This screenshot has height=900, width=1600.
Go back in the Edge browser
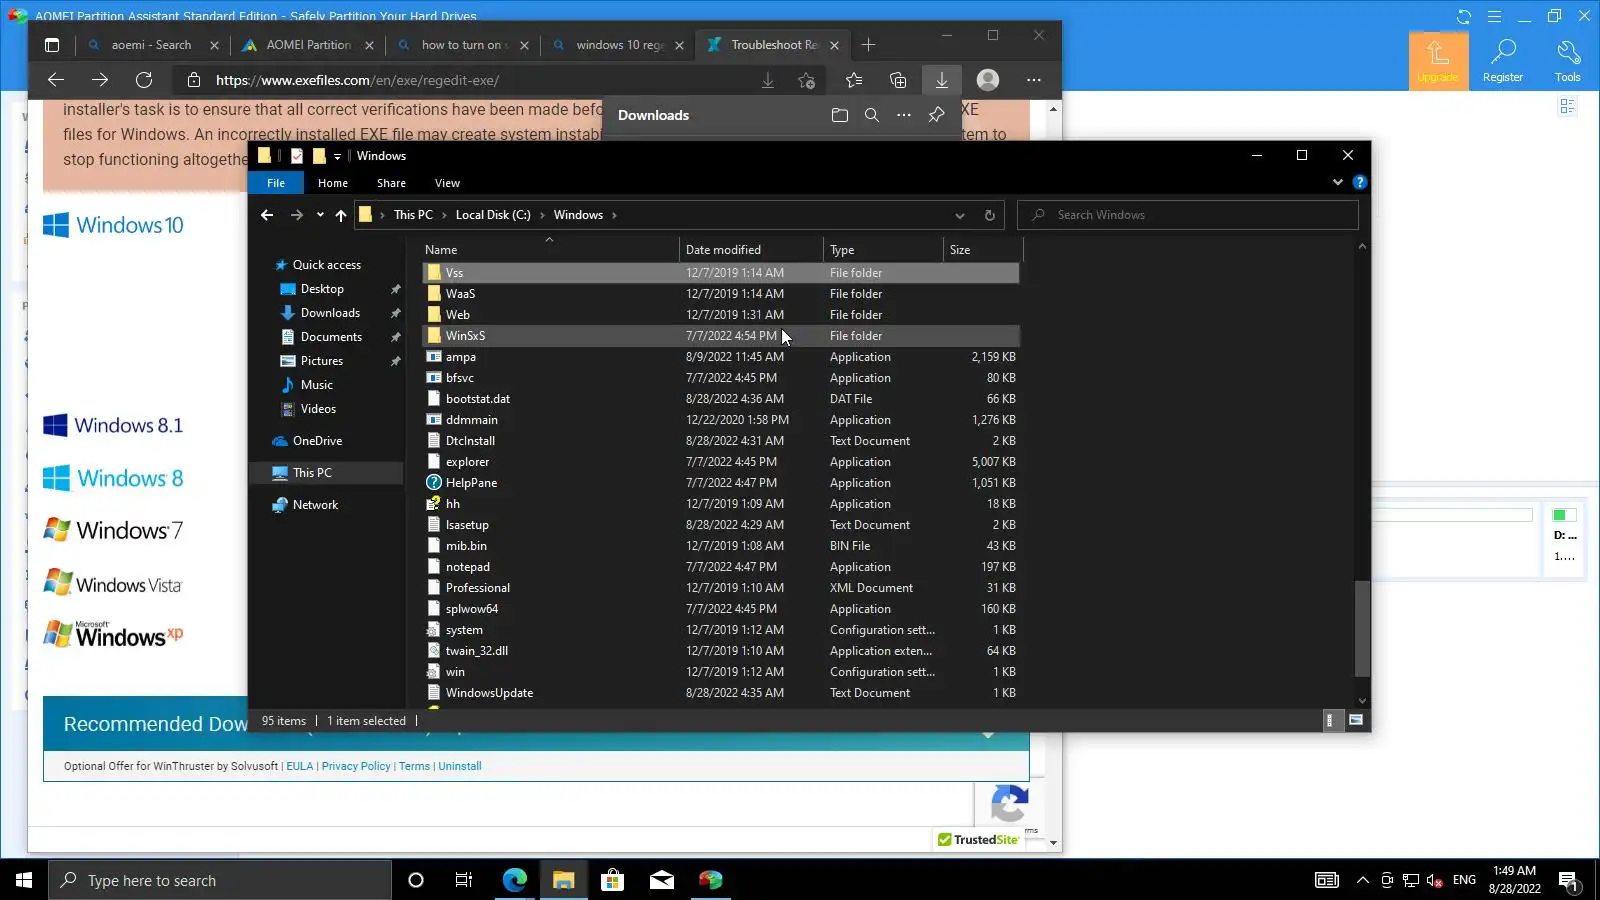click(x=56, y=80)
